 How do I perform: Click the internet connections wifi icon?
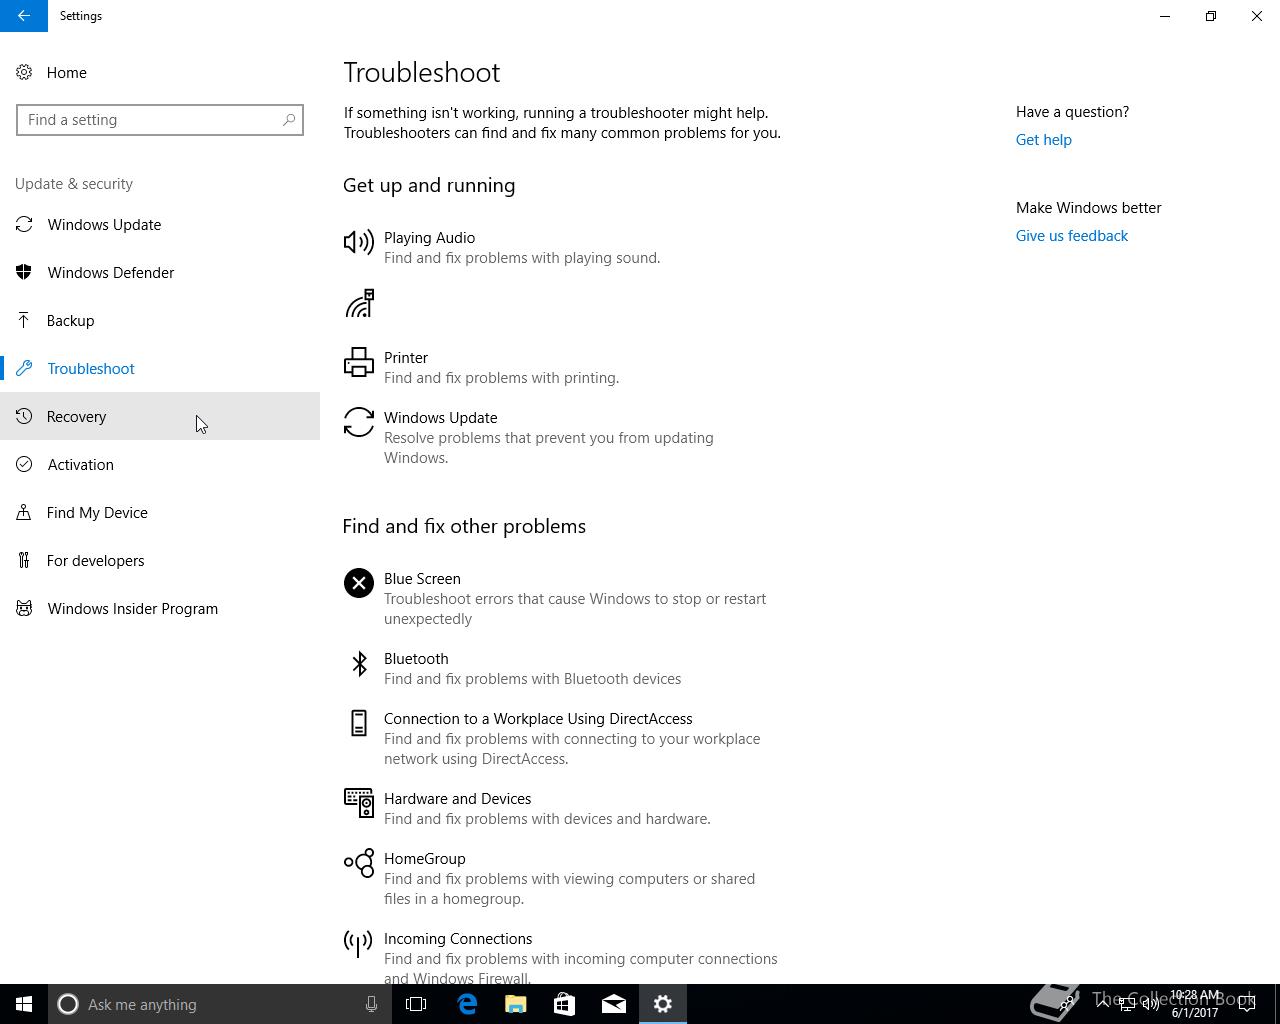click(x=359, y=303)
